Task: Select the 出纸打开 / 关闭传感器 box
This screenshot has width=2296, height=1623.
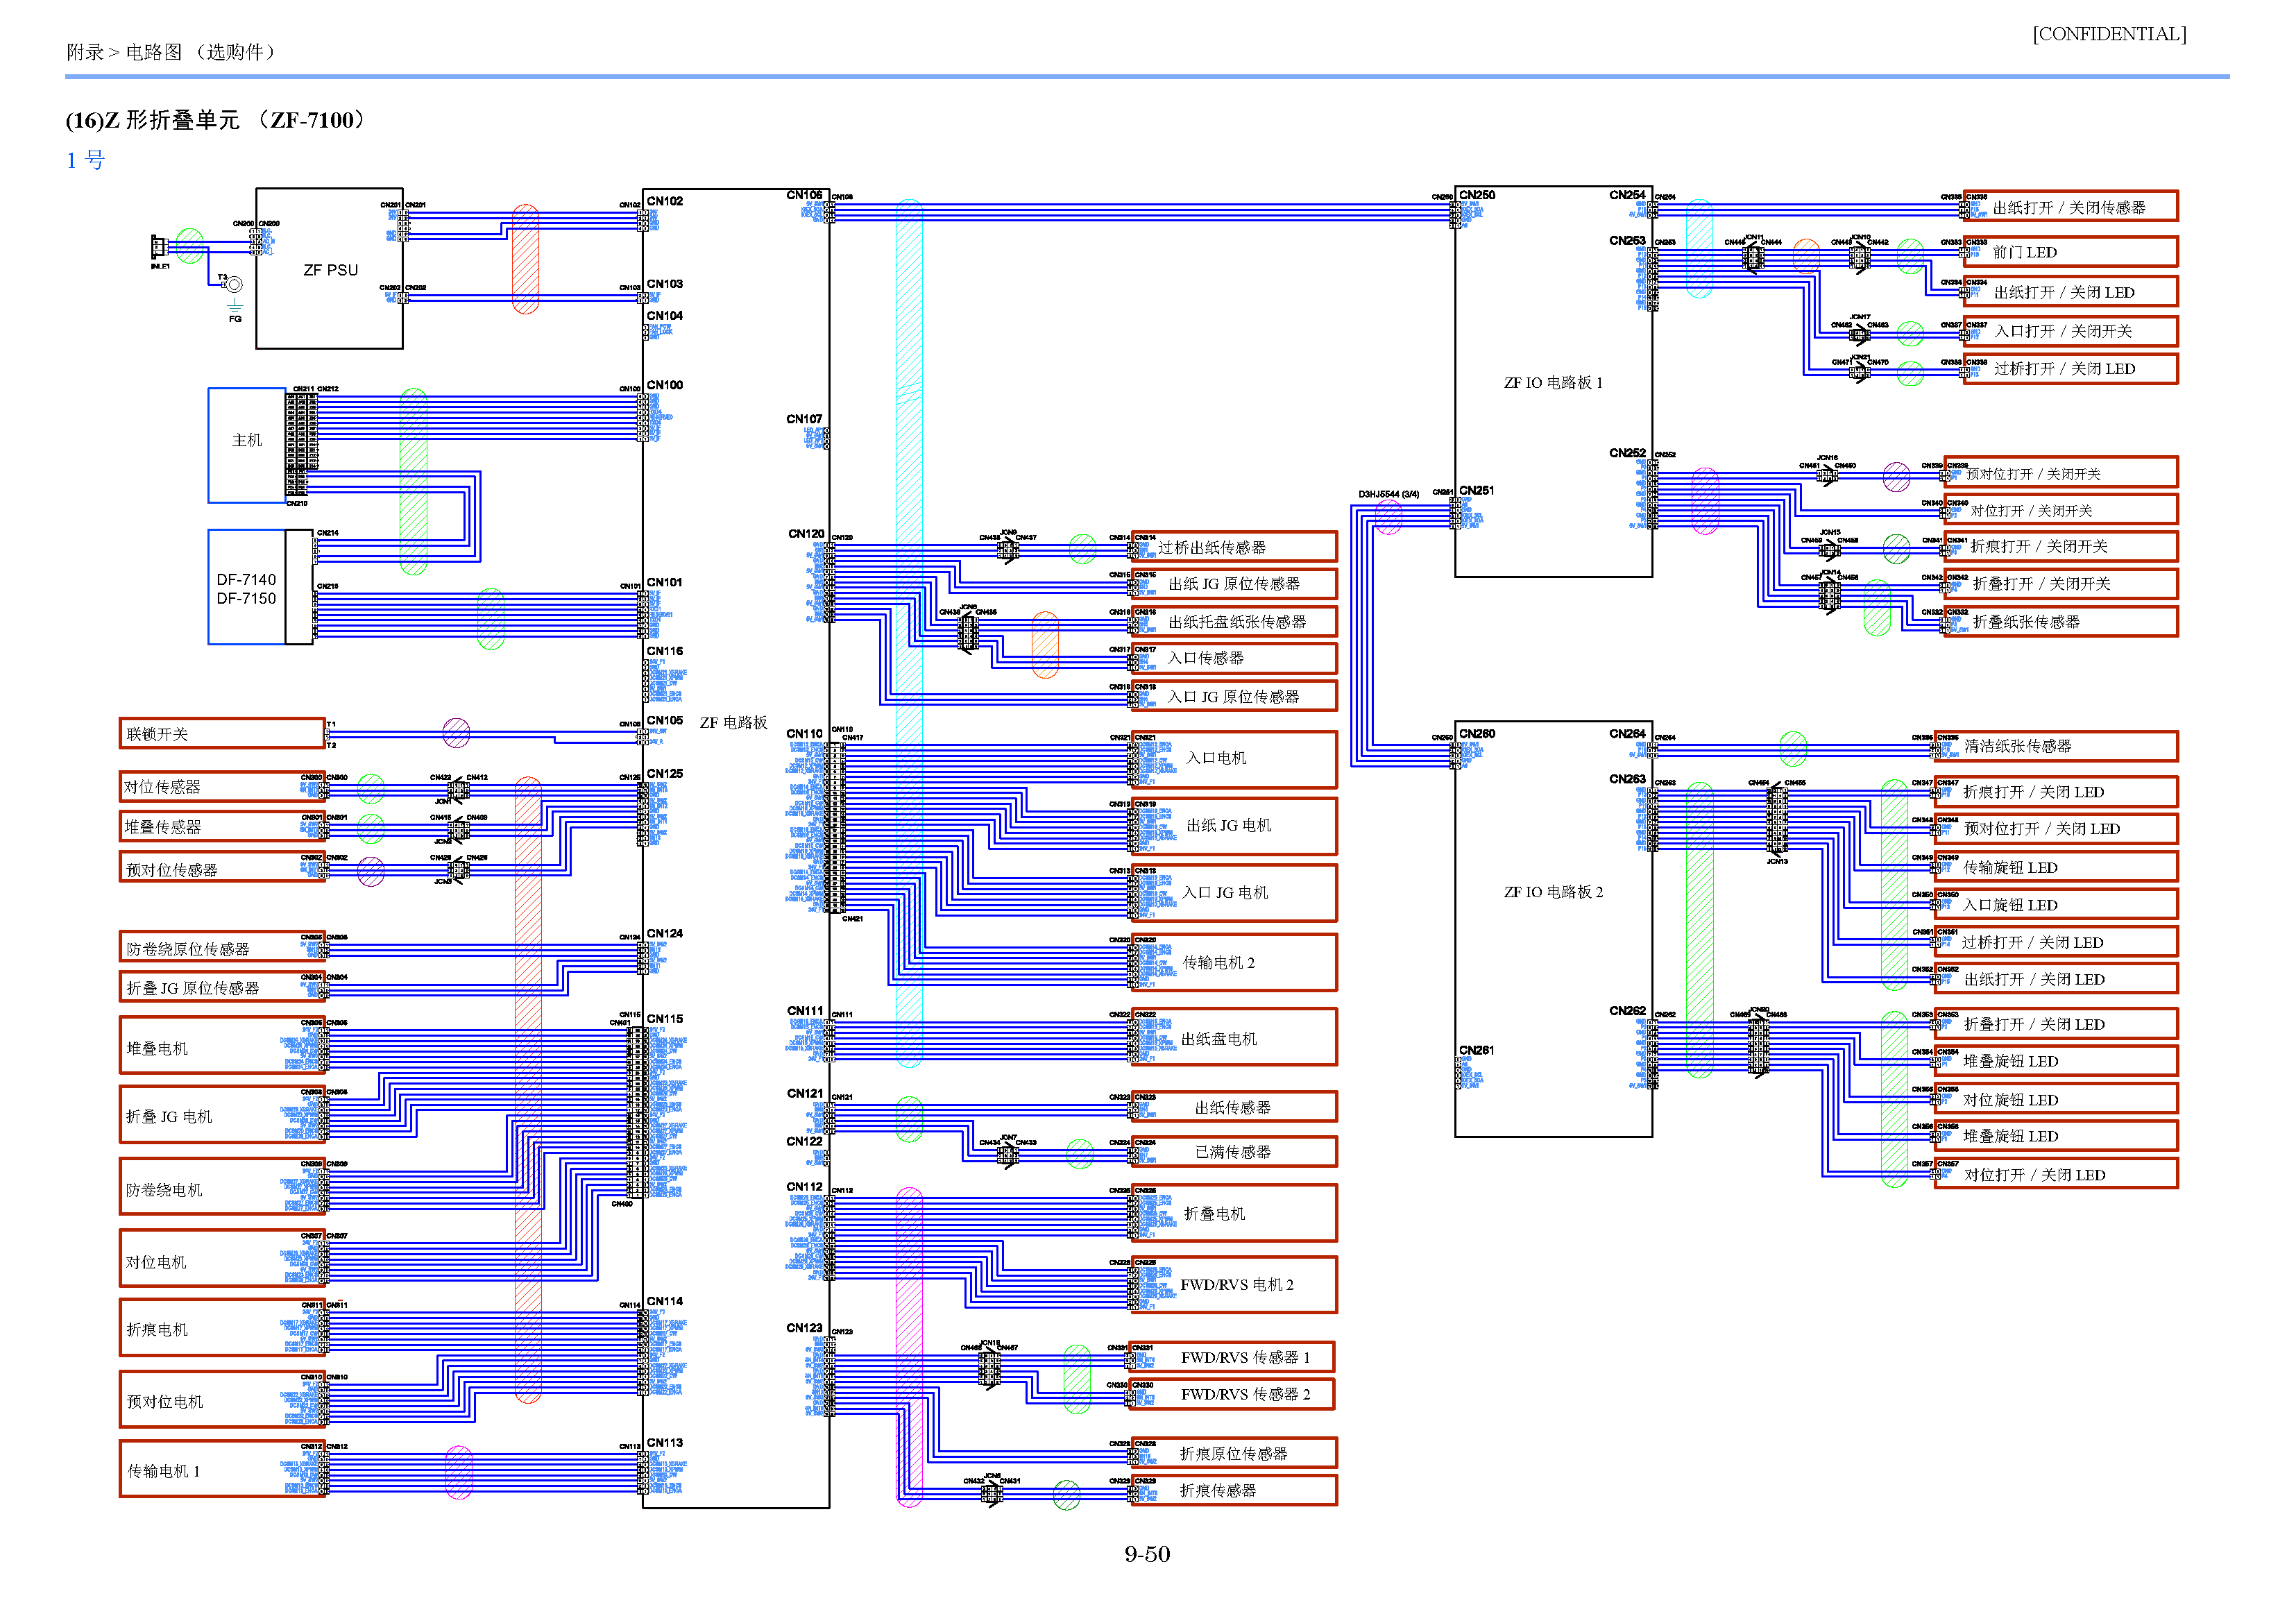Action: (2070, 206)
